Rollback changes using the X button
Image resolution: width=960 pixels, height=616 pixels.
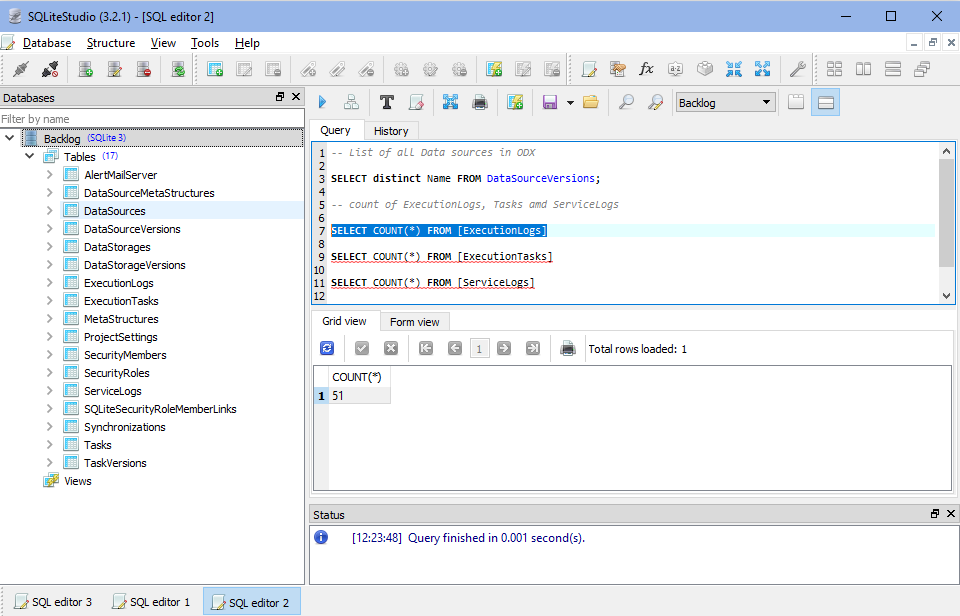[390, 348]
